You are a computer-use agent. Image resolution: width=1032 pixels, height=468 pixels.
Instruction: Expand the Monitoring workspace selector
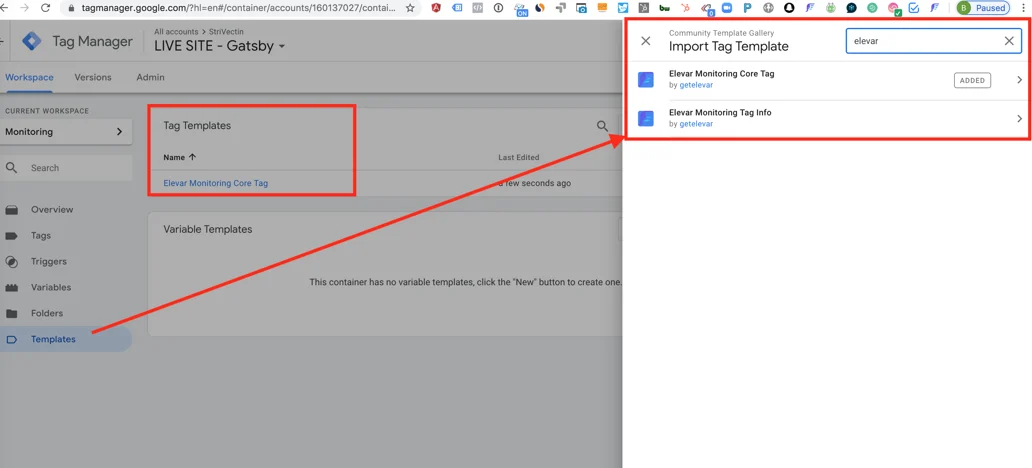pos(66,132)
